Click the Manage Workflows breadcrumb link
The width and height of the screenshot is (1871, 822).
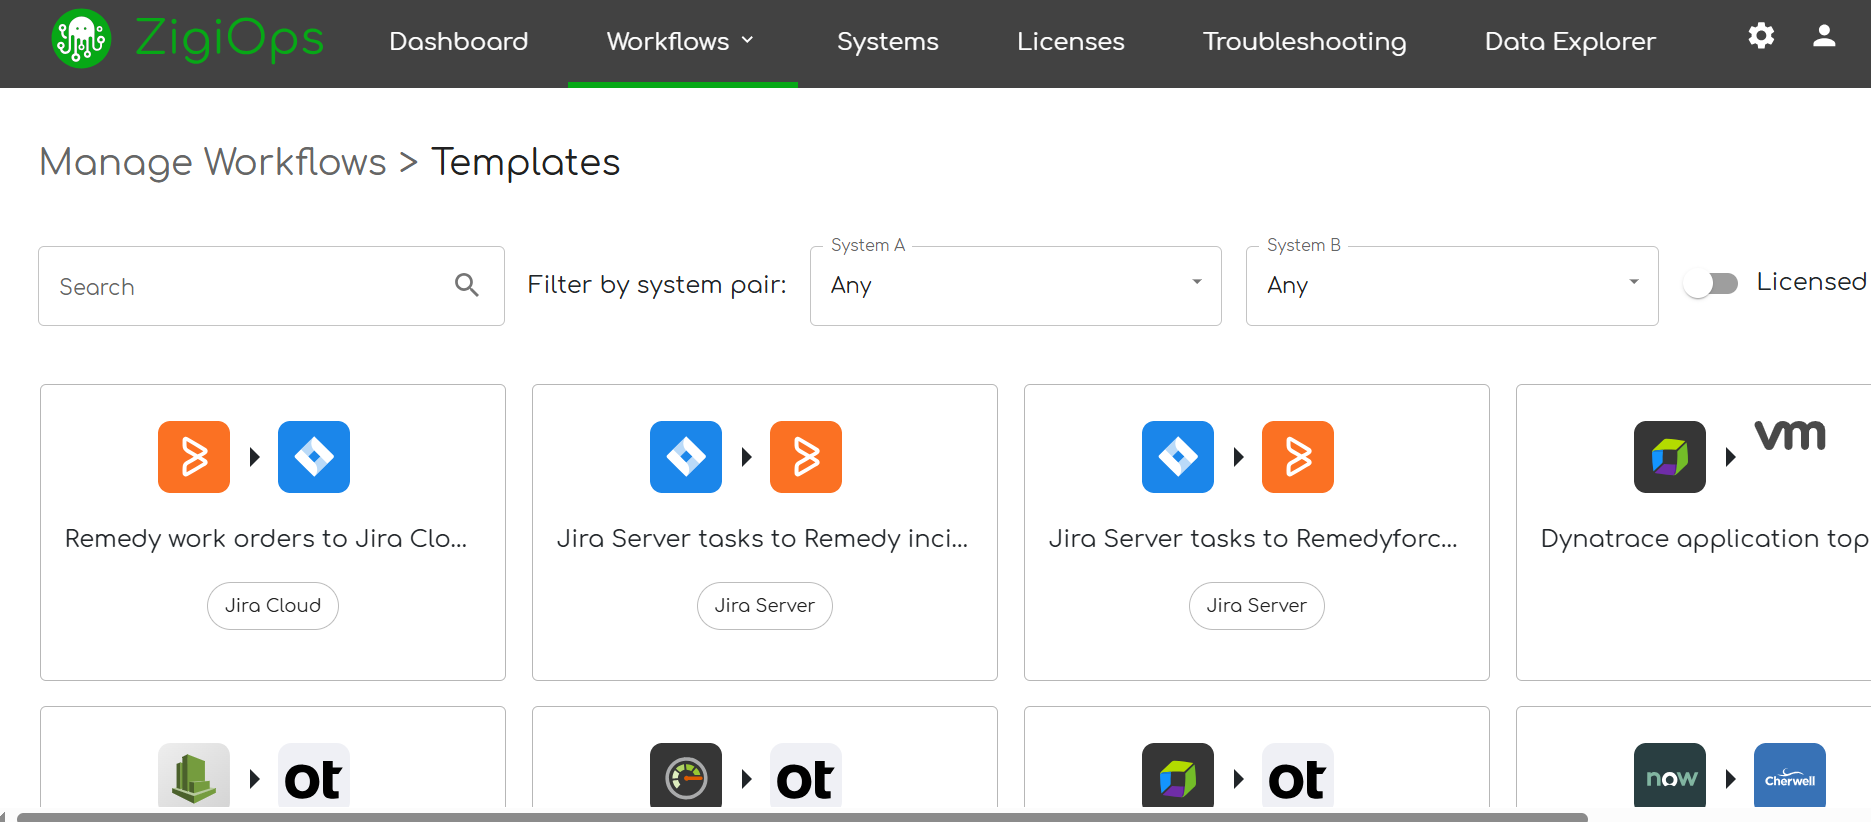click(213, 162)
